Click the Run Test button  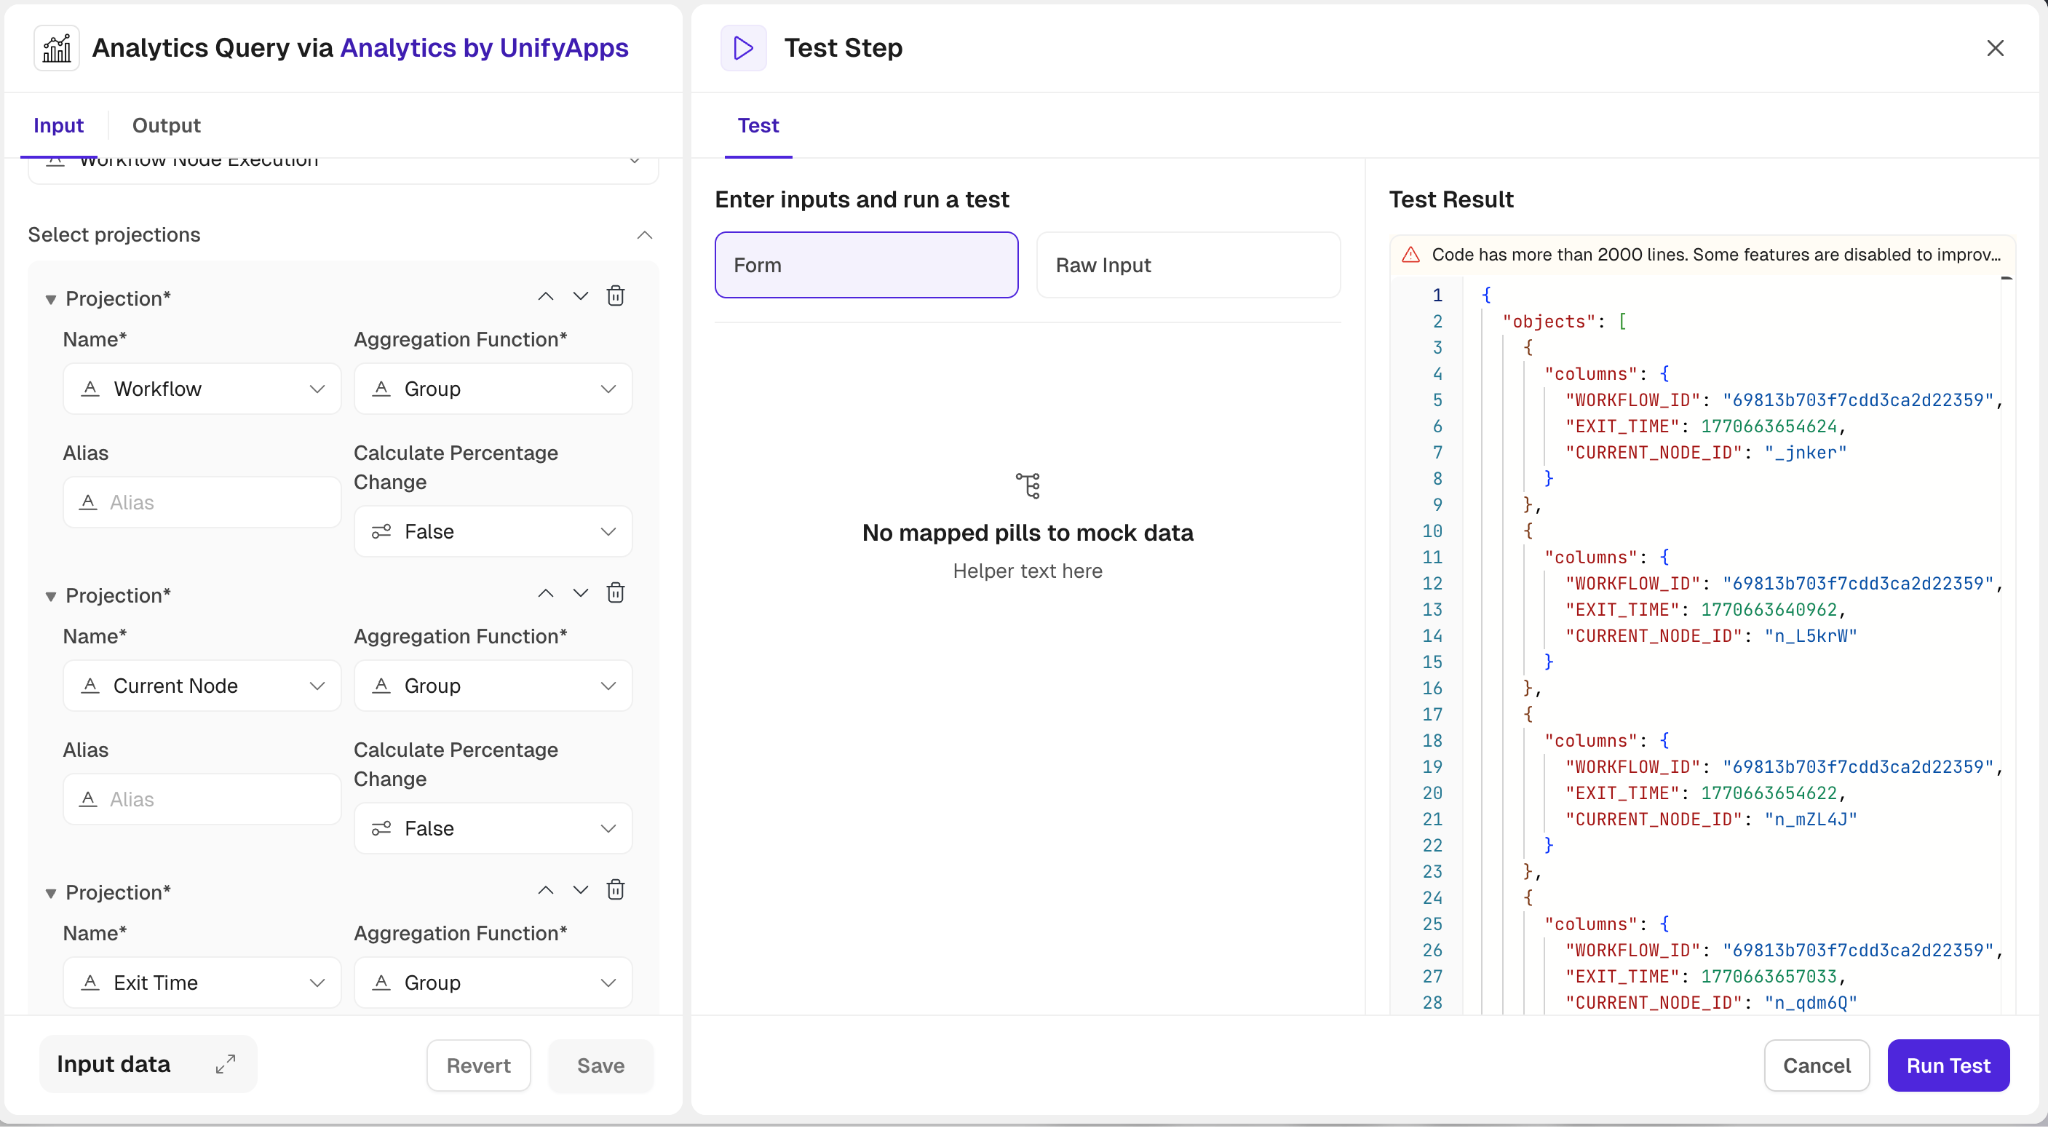tap(1947, 1066)
